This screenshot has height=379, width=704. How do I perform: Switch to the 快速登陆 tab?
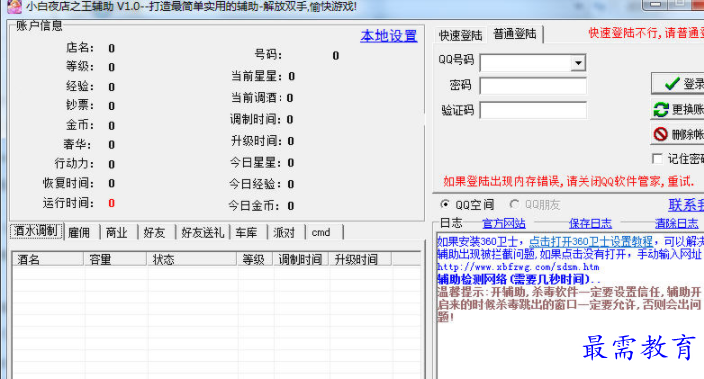(460, 35)
